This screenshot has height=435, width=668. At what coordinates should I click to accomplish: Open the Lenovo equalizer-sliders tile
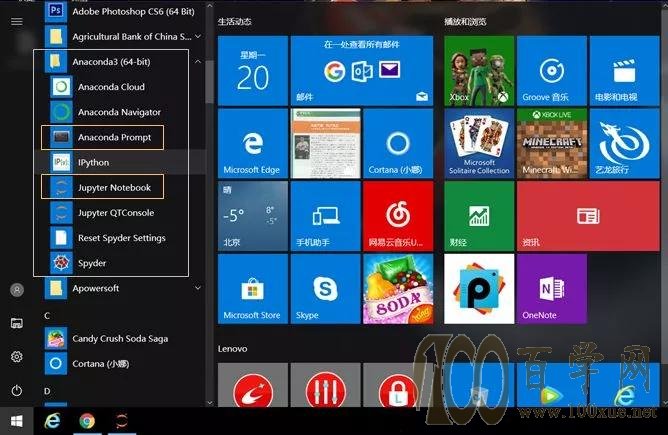[x=326, y=385]
